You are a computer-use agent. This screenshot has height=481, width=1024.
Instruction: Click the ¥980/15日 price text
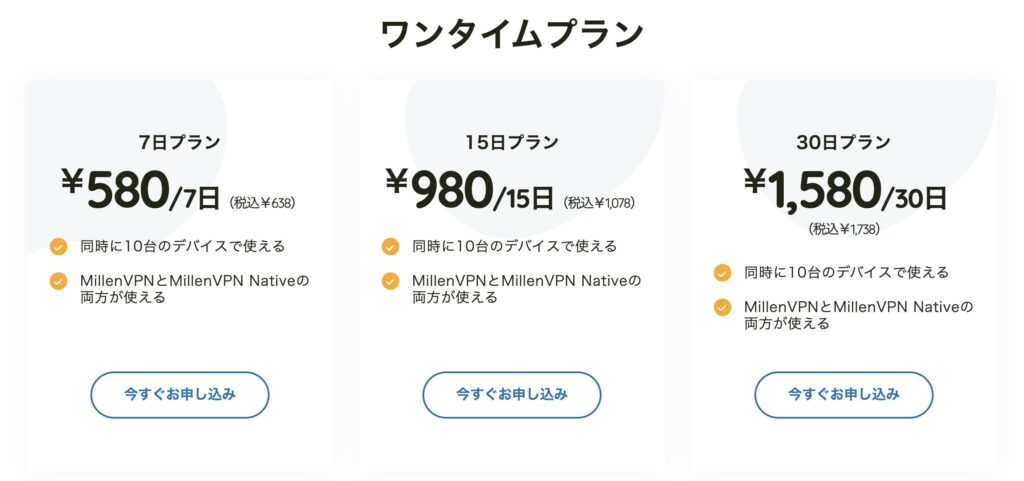(x=469, y=190)
